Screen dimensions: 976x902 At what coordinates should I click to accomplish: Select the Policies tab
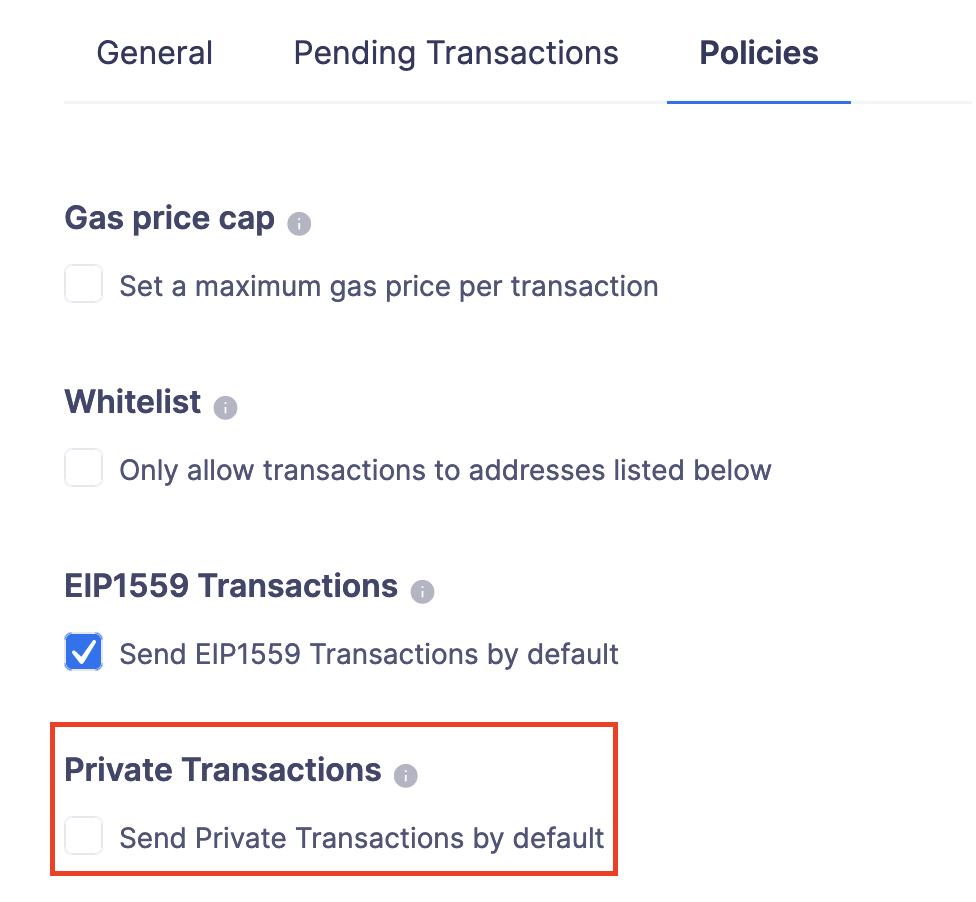758,52
